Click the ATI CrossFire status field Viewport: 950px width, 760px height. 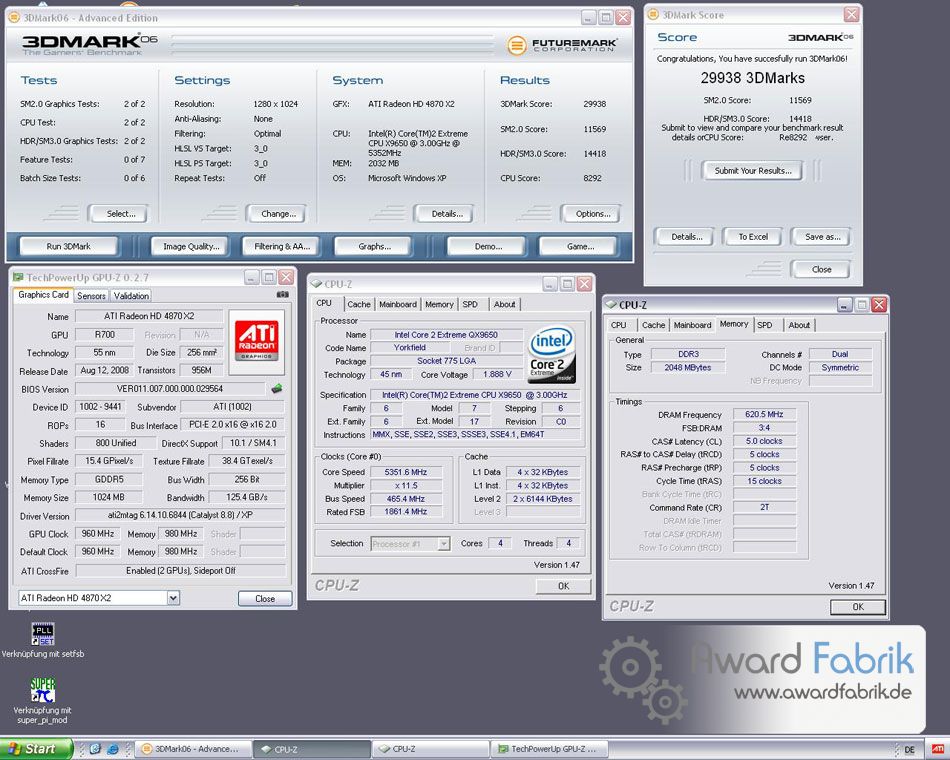[180, 570]
